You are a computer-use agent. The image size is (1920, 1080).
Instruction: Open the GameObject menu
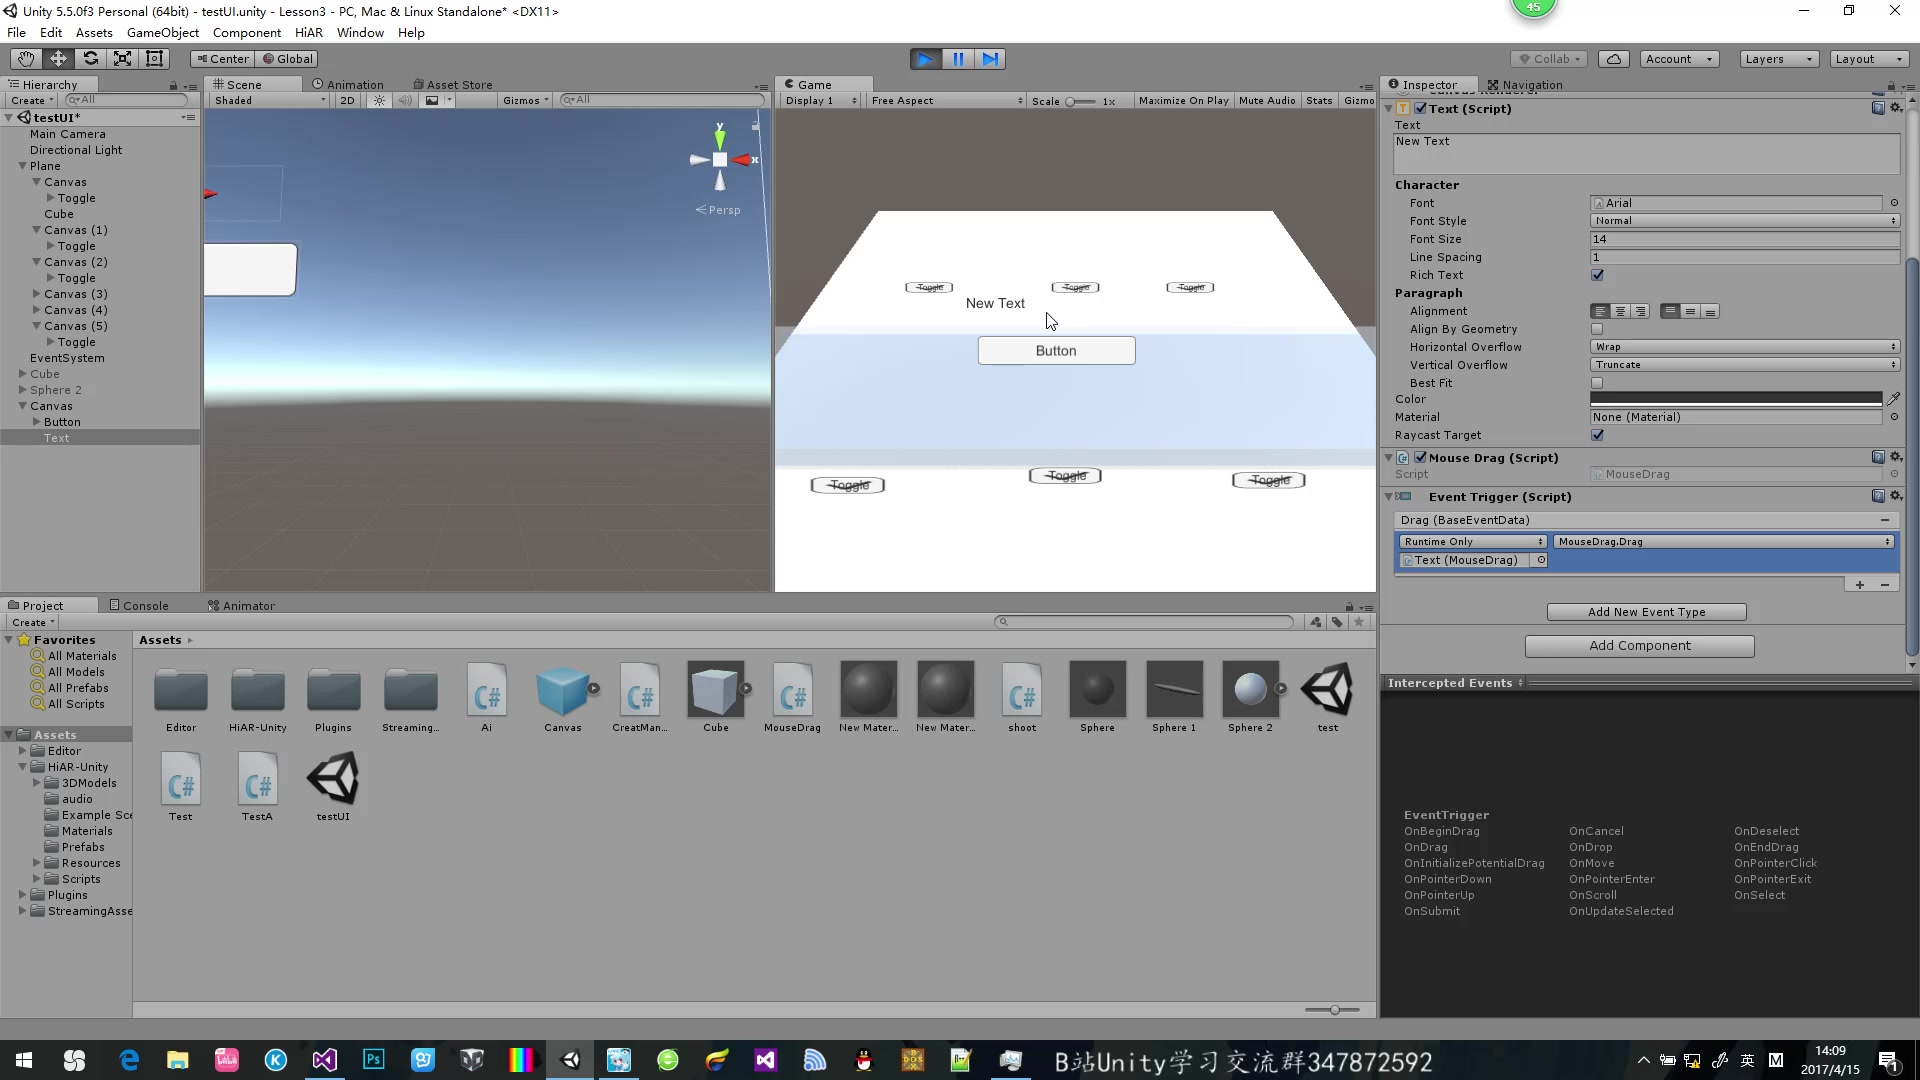tap(163, 32)
